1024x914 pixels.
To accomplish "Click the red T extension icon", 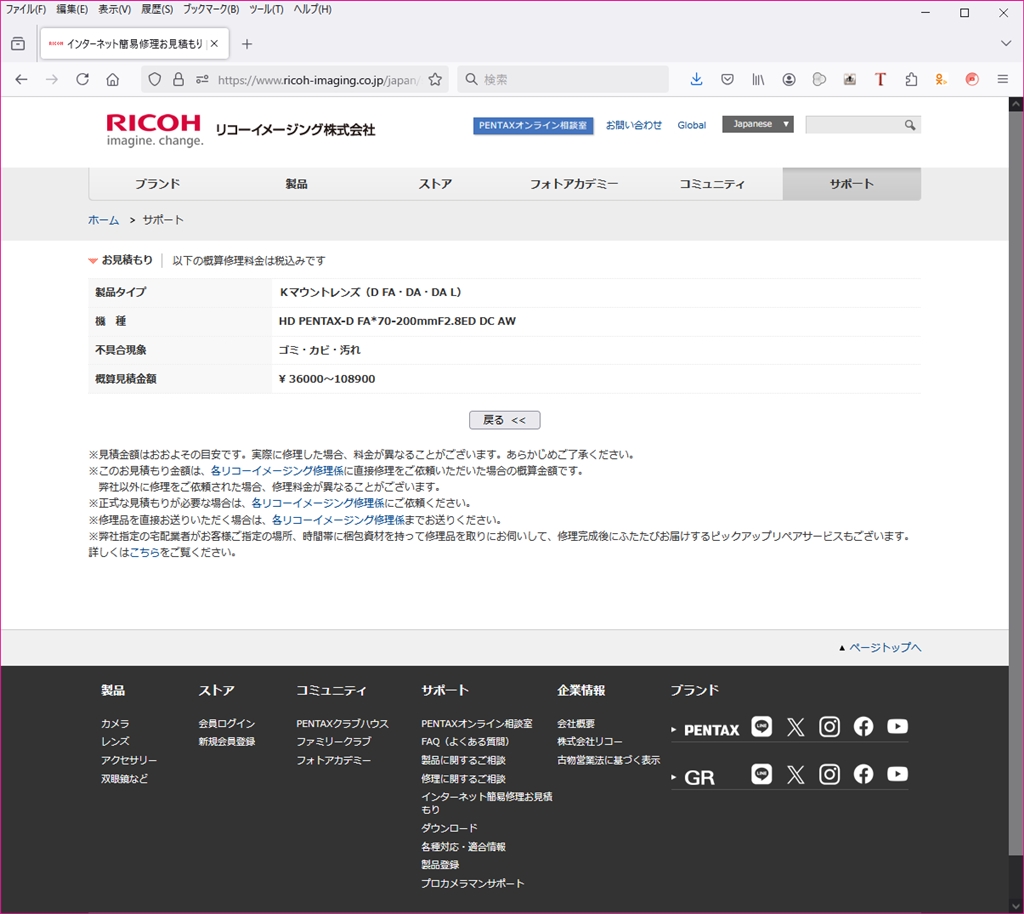I will 880,80.
